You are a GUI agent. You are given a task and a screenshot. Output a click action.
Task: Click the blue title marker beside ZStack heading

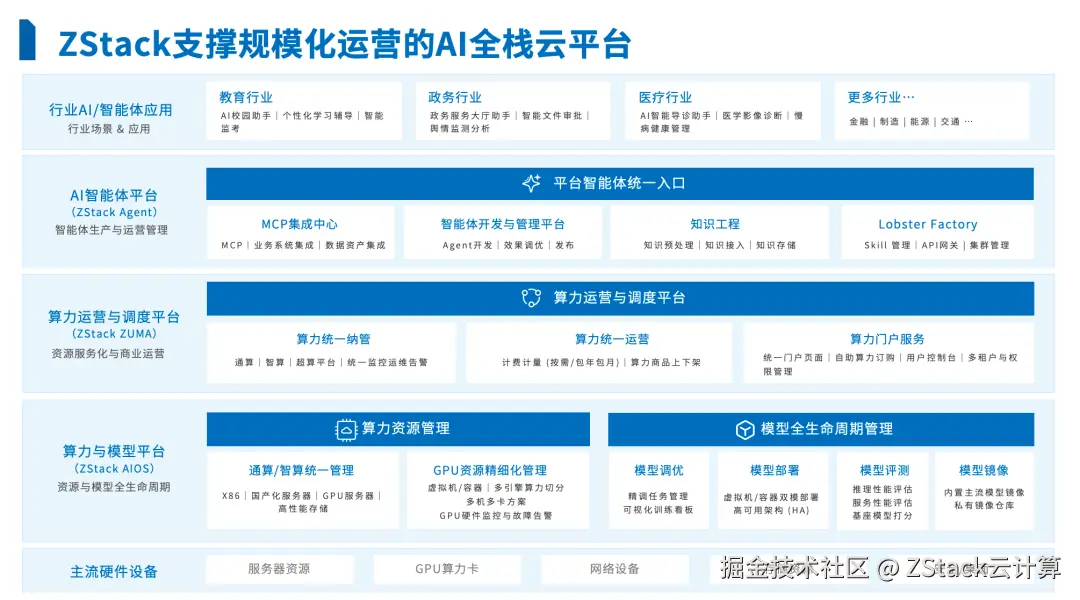point(27,40)
